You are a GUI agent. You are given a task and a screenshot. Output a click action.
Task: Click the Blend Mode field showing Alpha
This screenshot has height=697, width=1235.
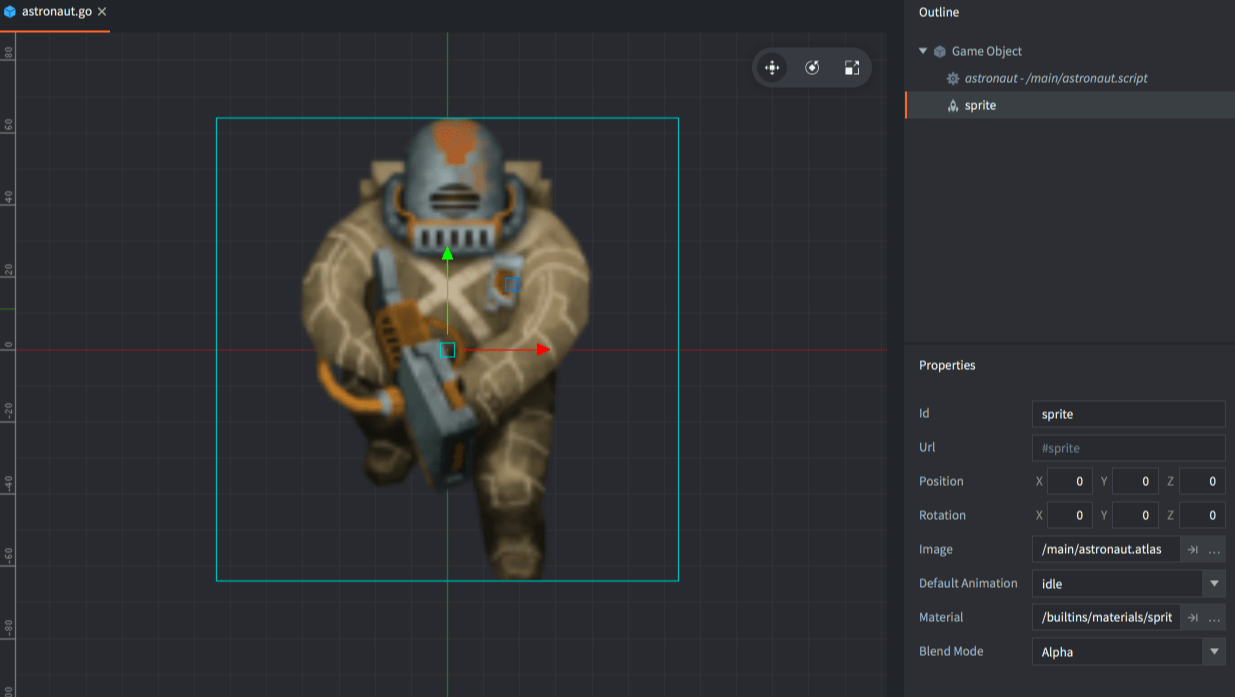pos(1117,652)
